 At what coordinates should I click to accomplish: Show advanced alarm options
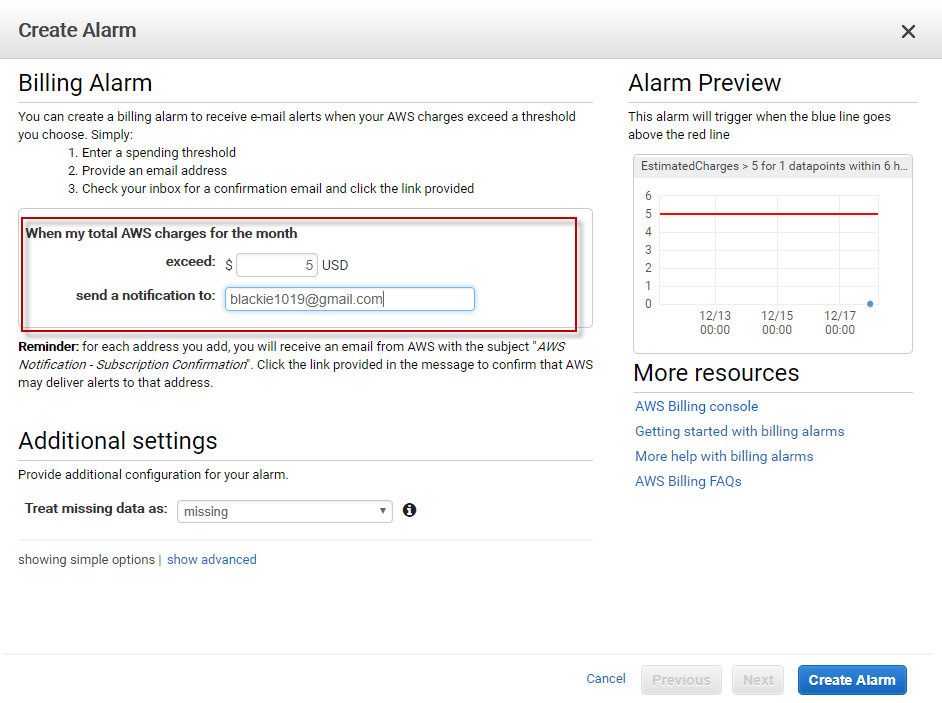[x=211, y=560]
